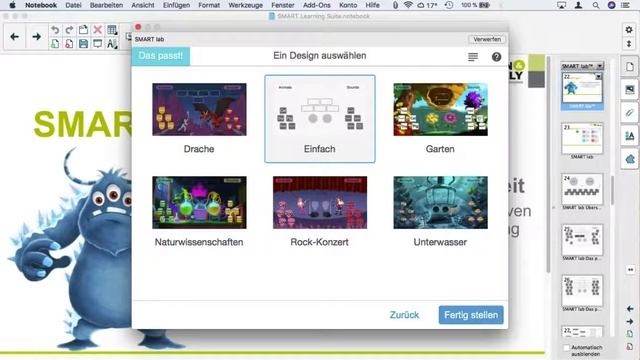Open the insert table icon
Image resolution: width=640 pixels, height=360 pixels.
click(x=112, y=30)
